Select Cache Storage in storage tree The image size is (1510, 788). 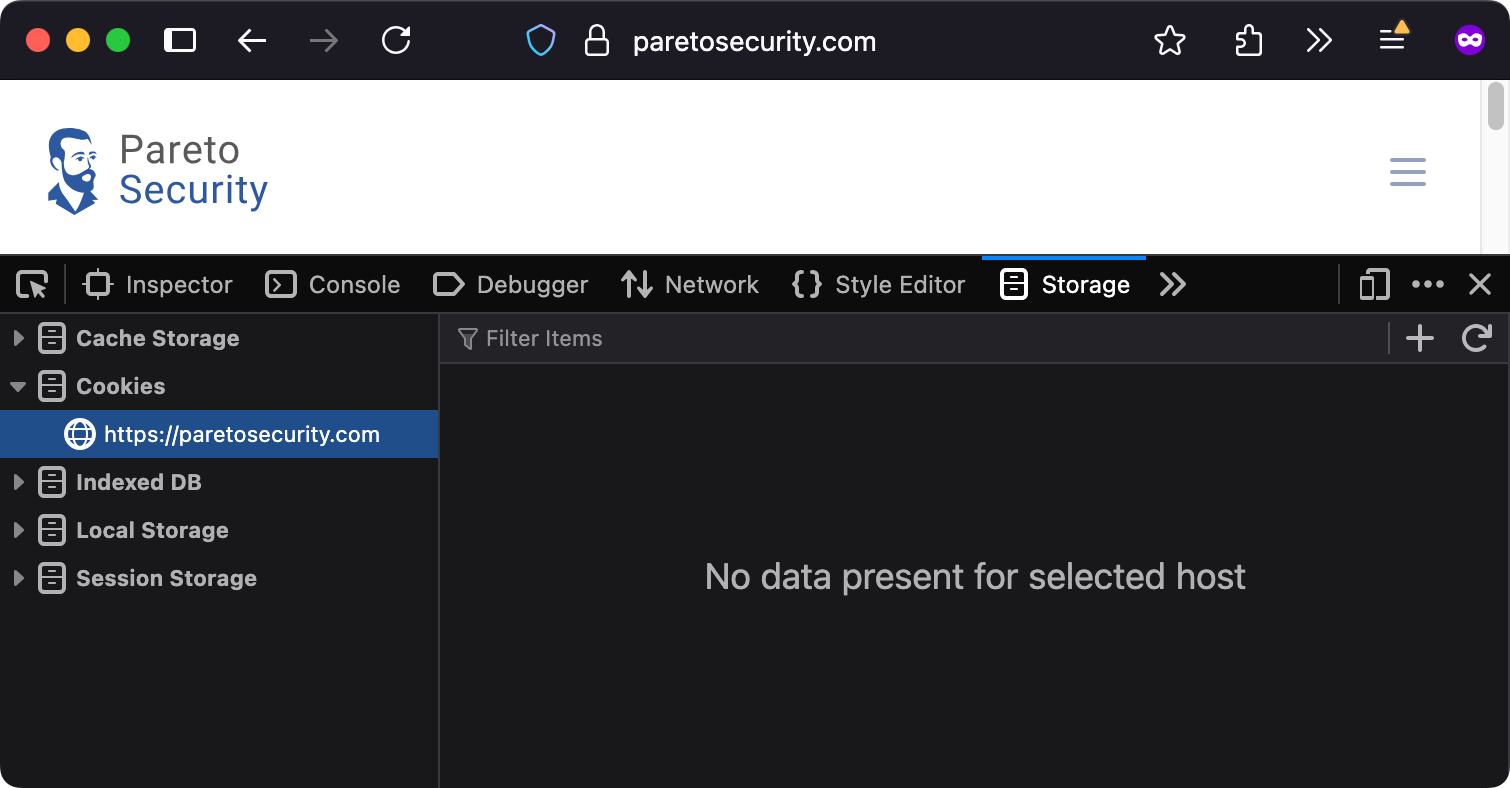point(219,338)
